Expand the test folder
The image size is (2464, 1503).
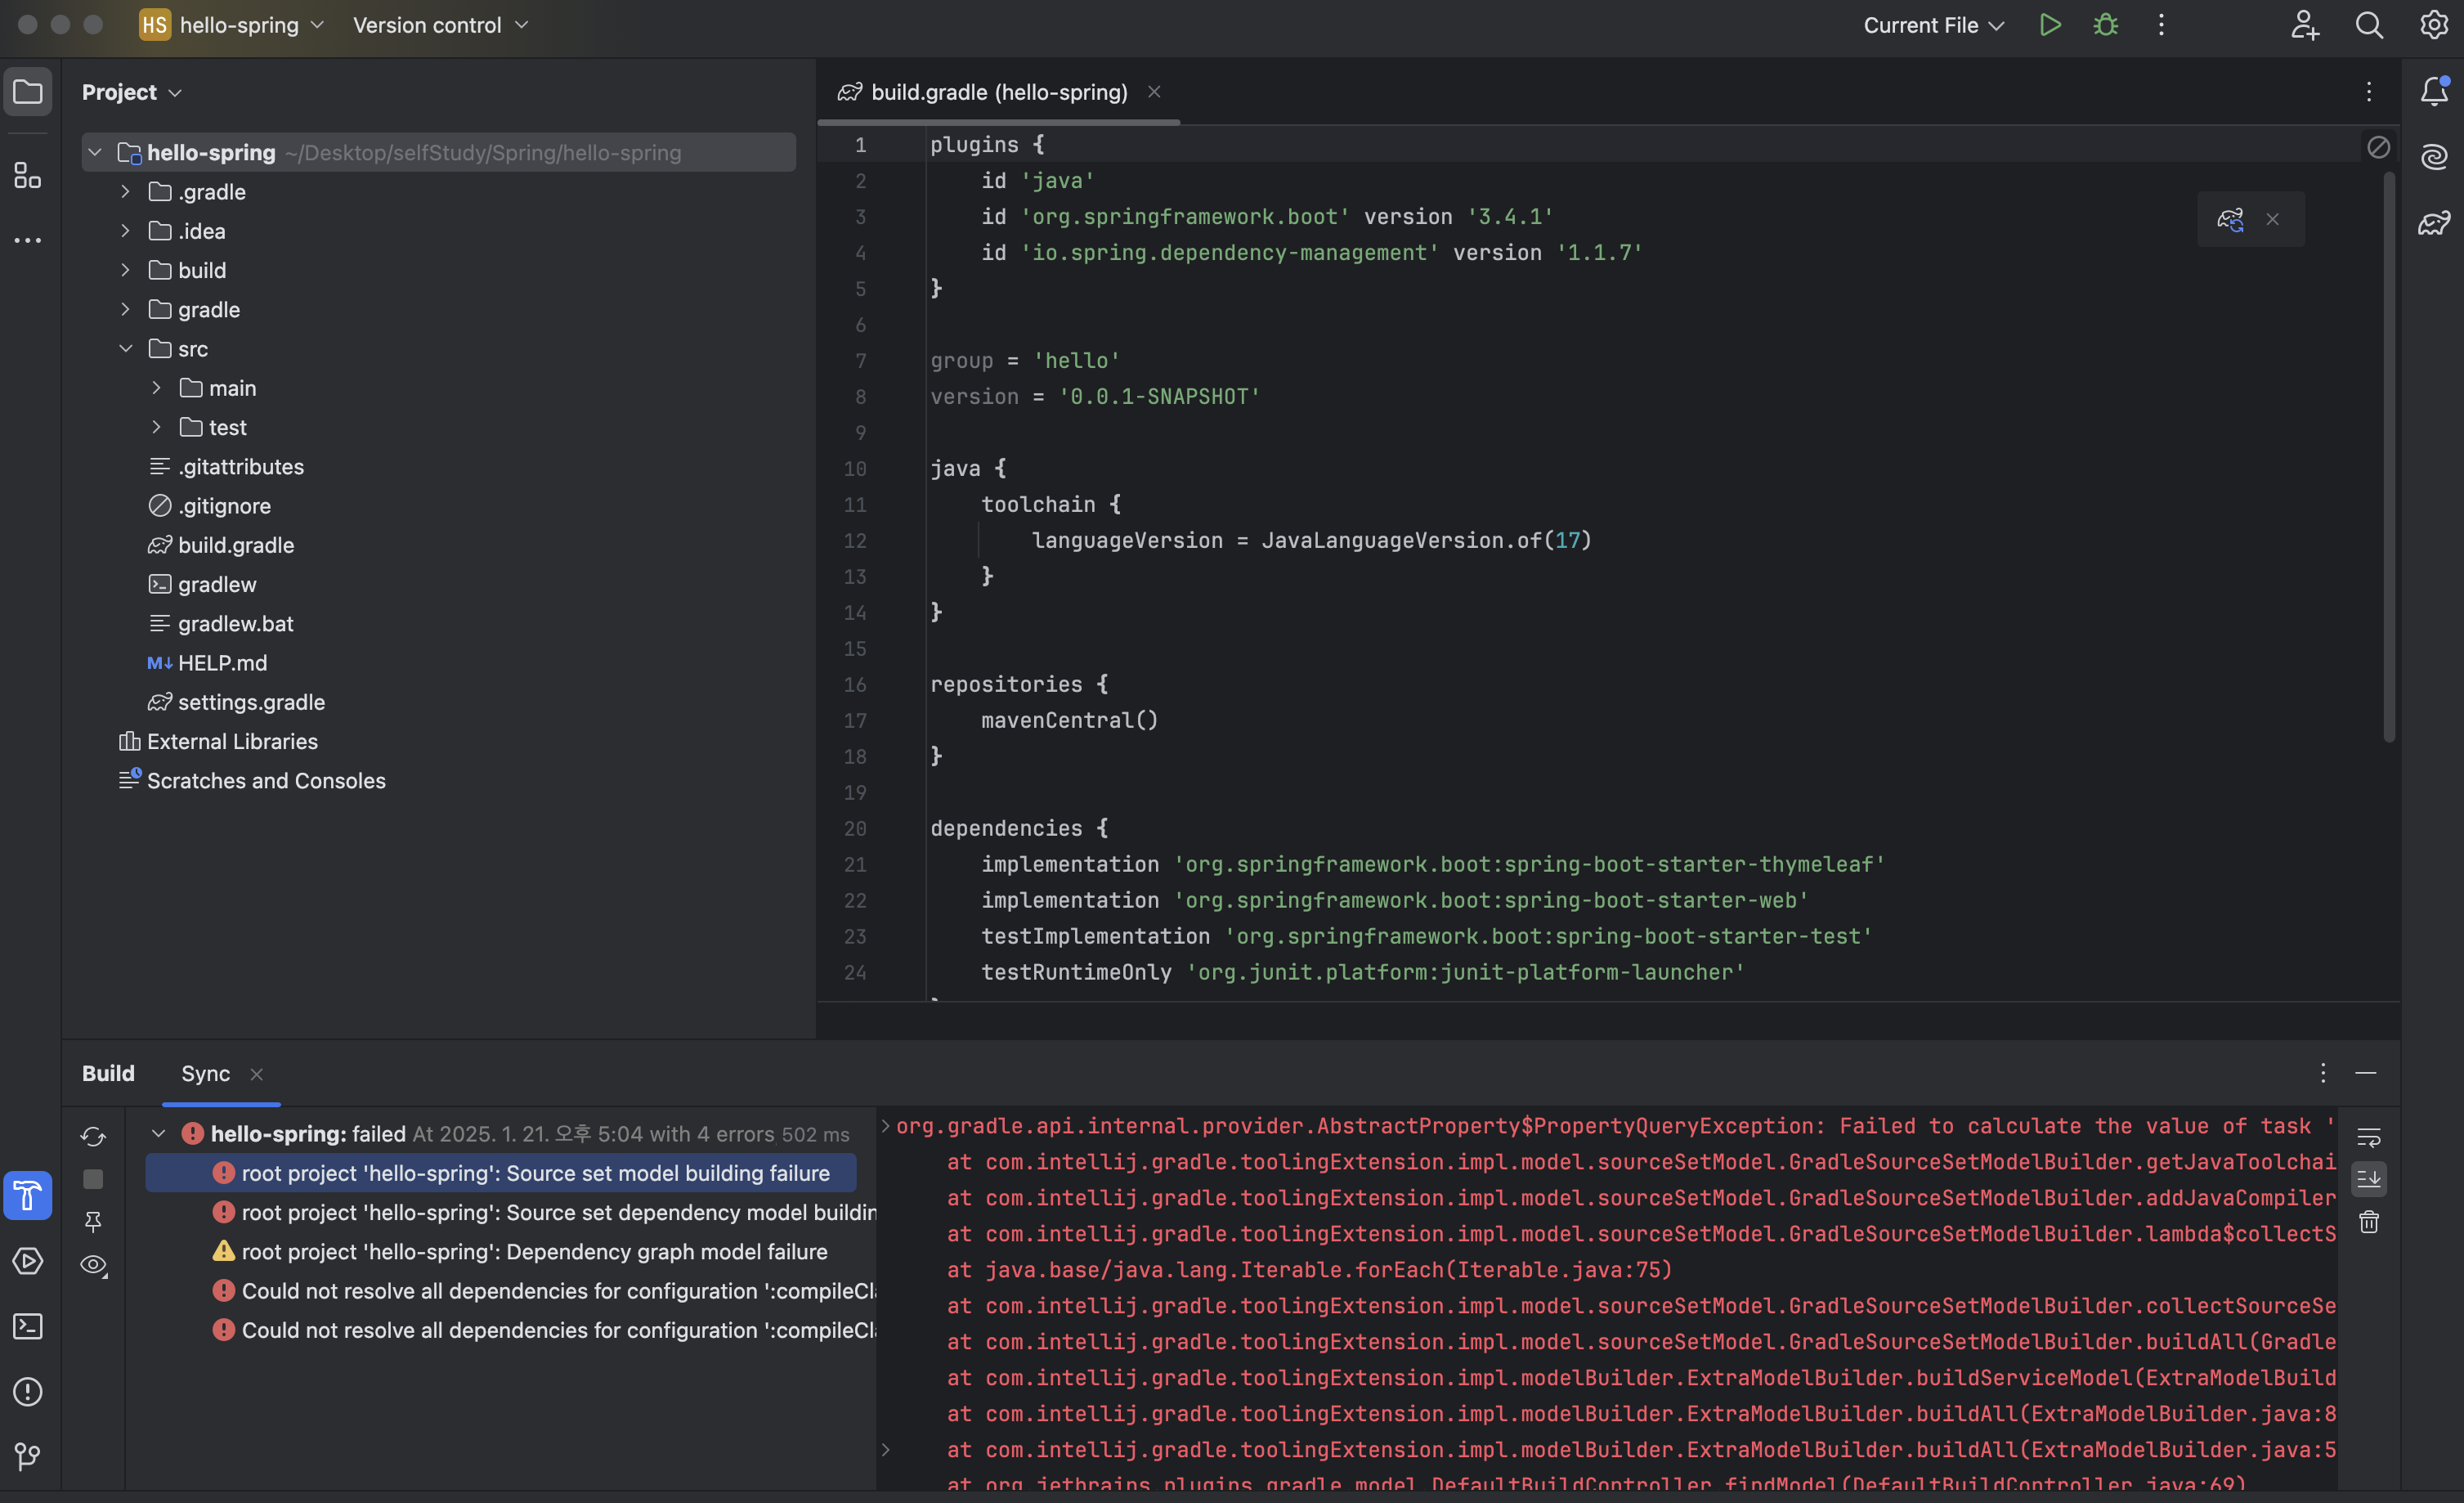point(157,427)
